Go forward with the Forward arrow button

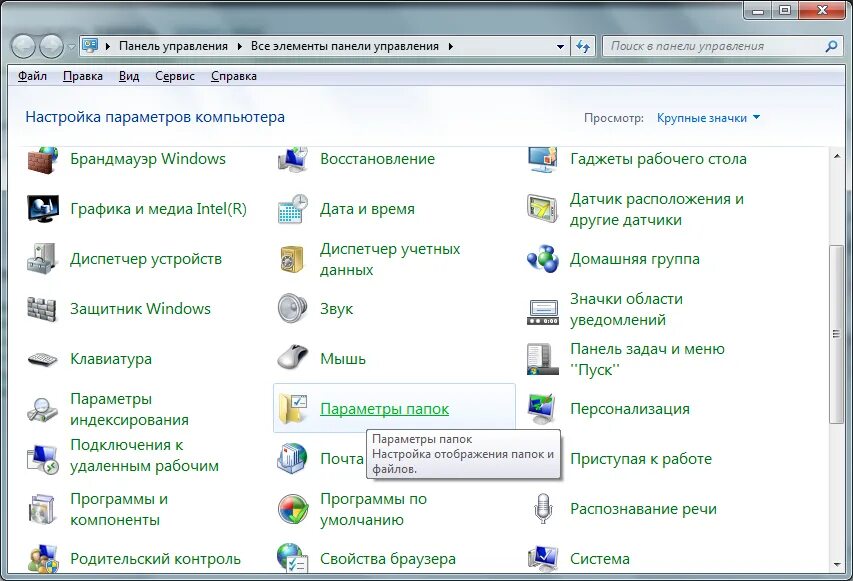[52, 46]
